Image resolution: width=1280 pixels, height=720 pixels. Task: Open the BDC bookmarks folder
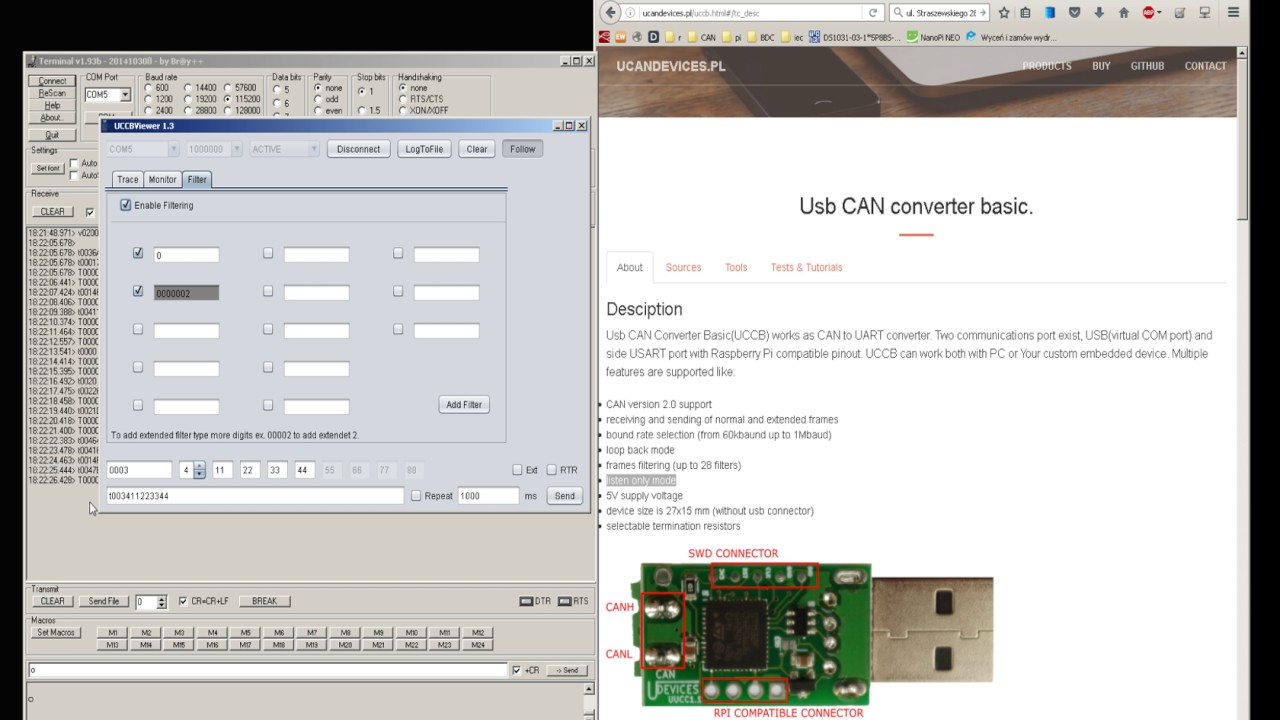(760, 37)
